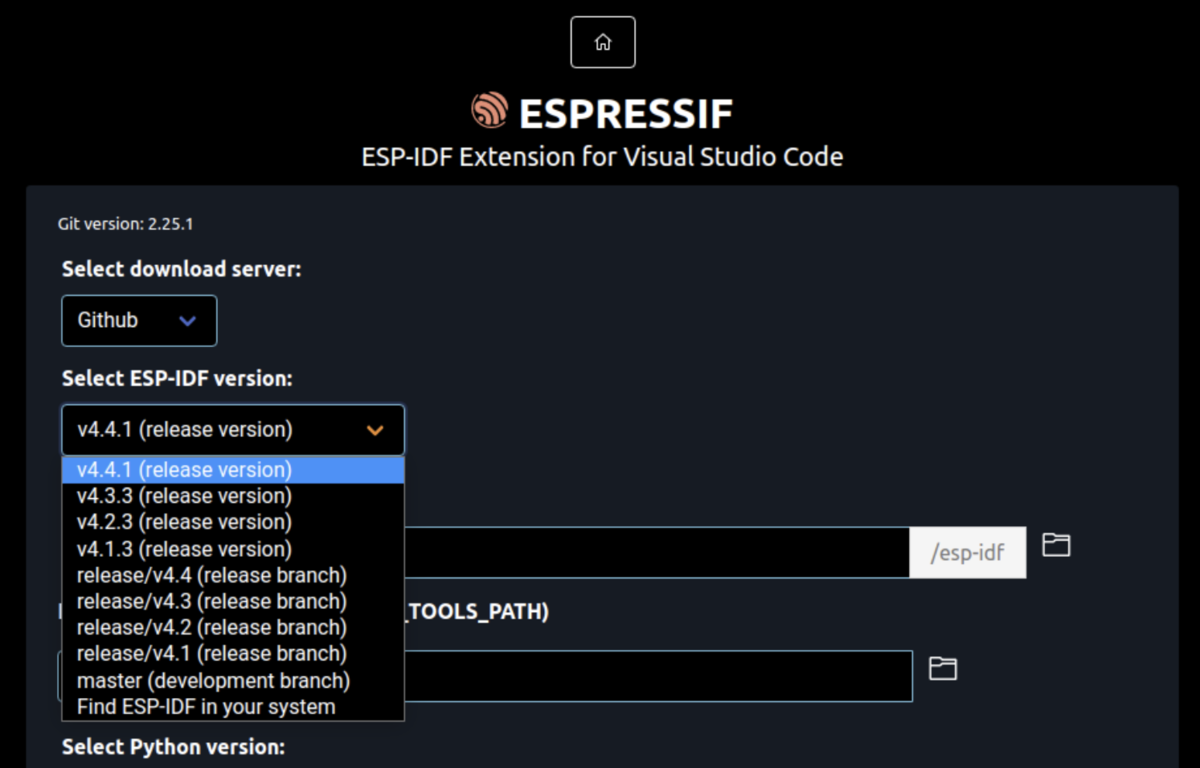Collapse the ESP-IDF version combo box

pos(233,430)
